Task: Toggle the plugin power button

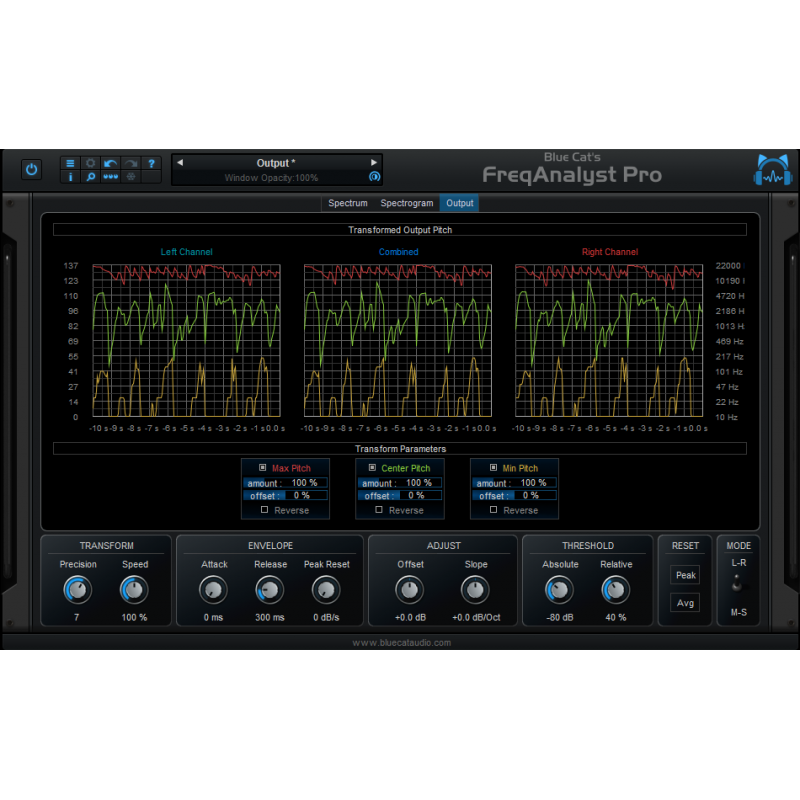Action: coord(32,169)
